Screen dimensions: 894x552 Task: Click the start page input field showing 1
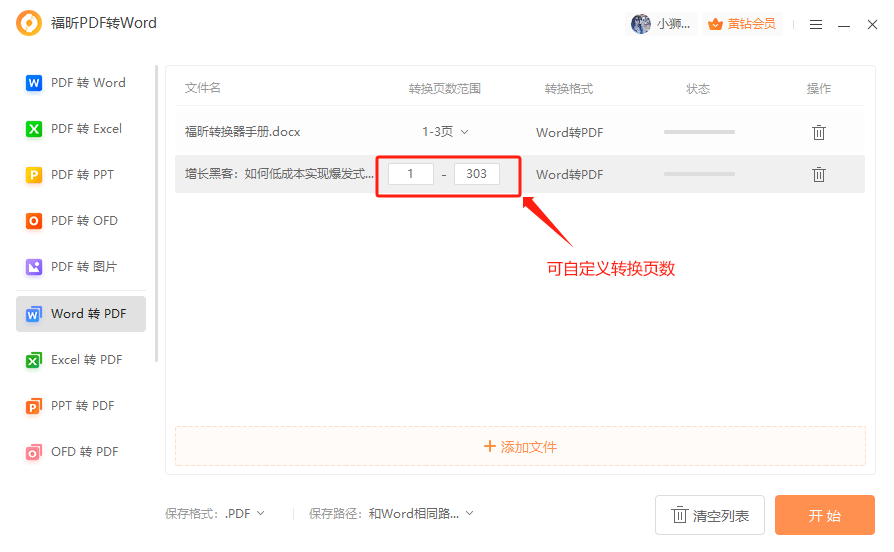pos(410,174)
